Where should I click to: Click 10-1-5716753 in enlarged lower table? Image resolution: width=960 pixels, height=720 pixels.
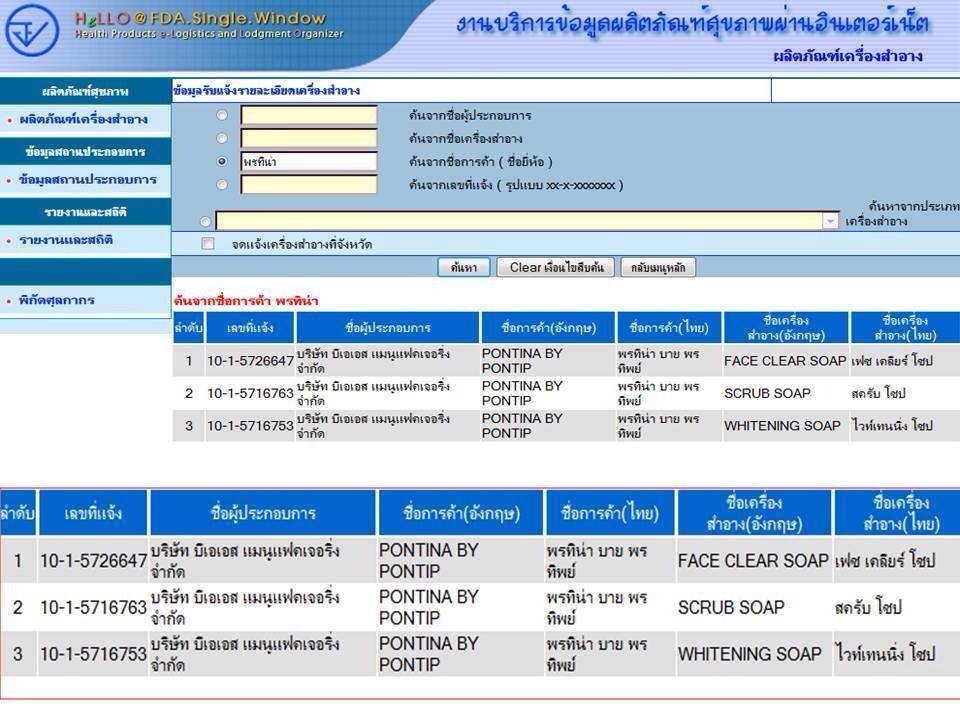(x=93, y=654)
